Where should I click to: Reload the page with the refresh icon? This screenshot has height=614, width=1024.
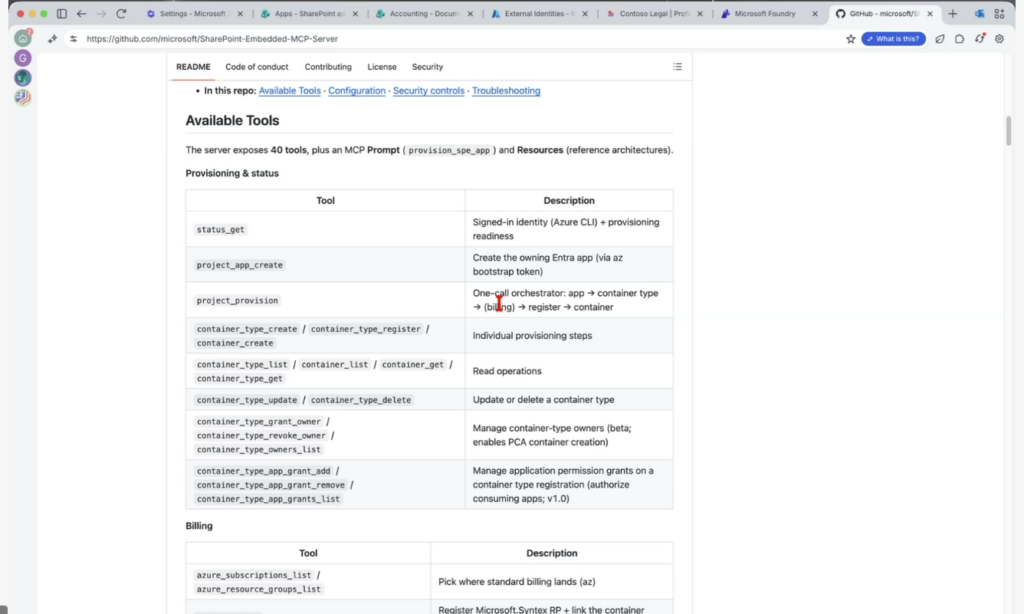(x=121, y=13)
